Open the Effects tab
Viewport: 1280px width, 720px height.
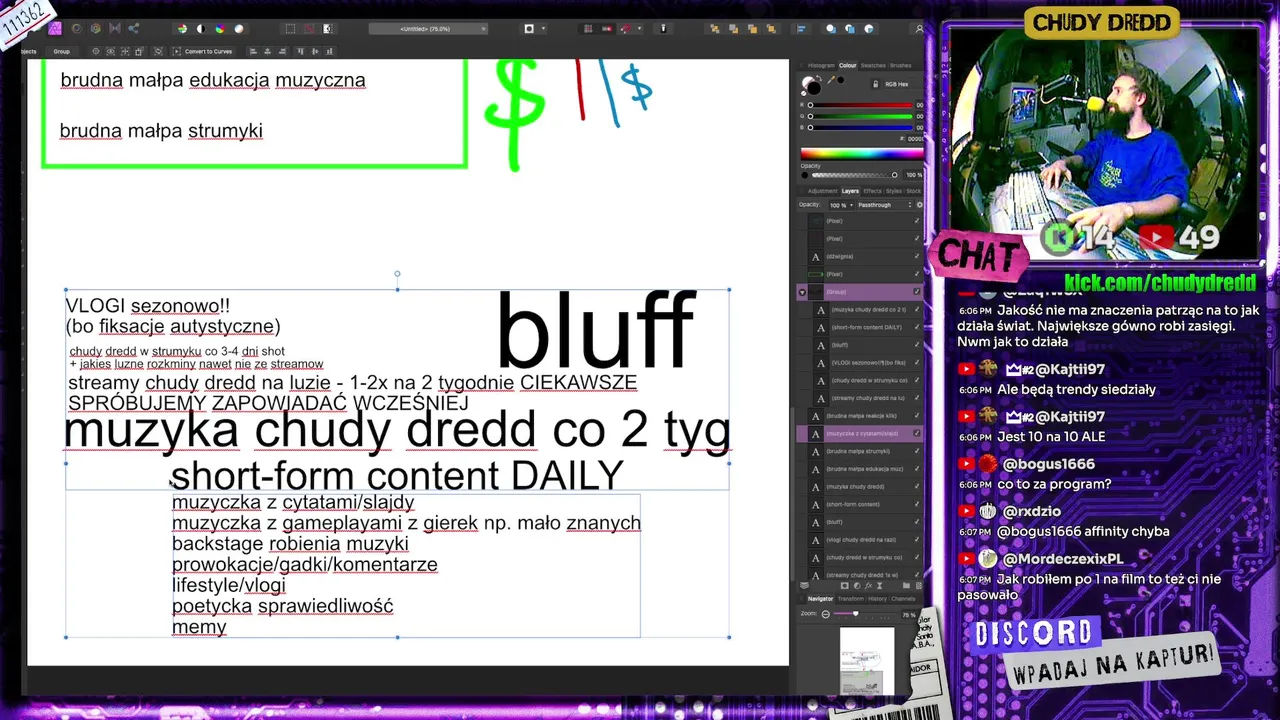tap(872, 191)
